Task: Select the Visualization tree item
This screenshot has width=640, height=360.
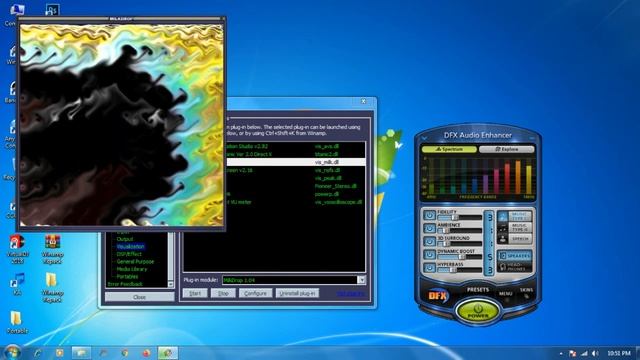Action: coord(131,247)
